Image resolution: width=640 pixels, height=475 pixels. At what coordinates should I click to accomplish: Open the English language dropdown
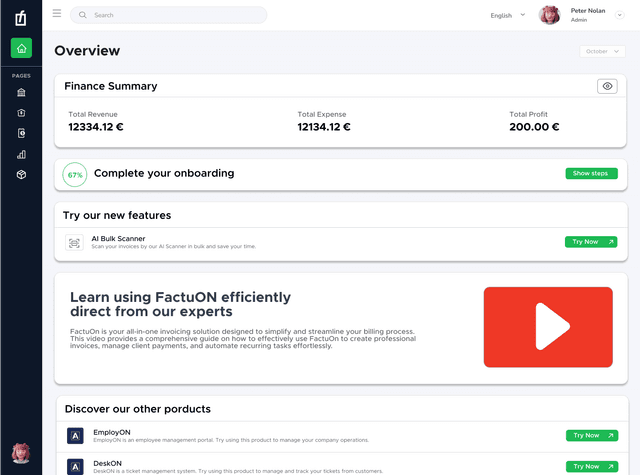tap(508, 15)
